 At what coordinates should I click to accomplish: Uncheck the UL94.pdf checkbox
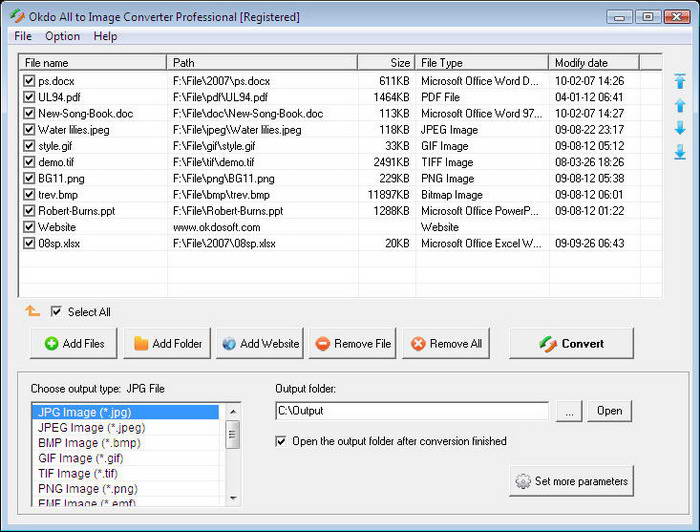pos(29,97)
